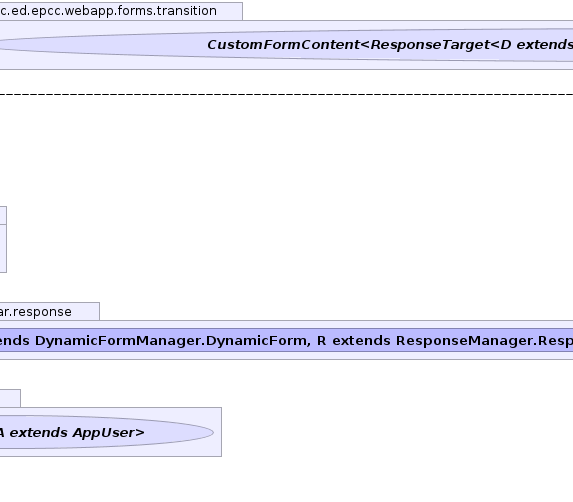Click the dashed dependency line
The width and height of the screenshot is (573, 502).
click(x=286, y=94)
